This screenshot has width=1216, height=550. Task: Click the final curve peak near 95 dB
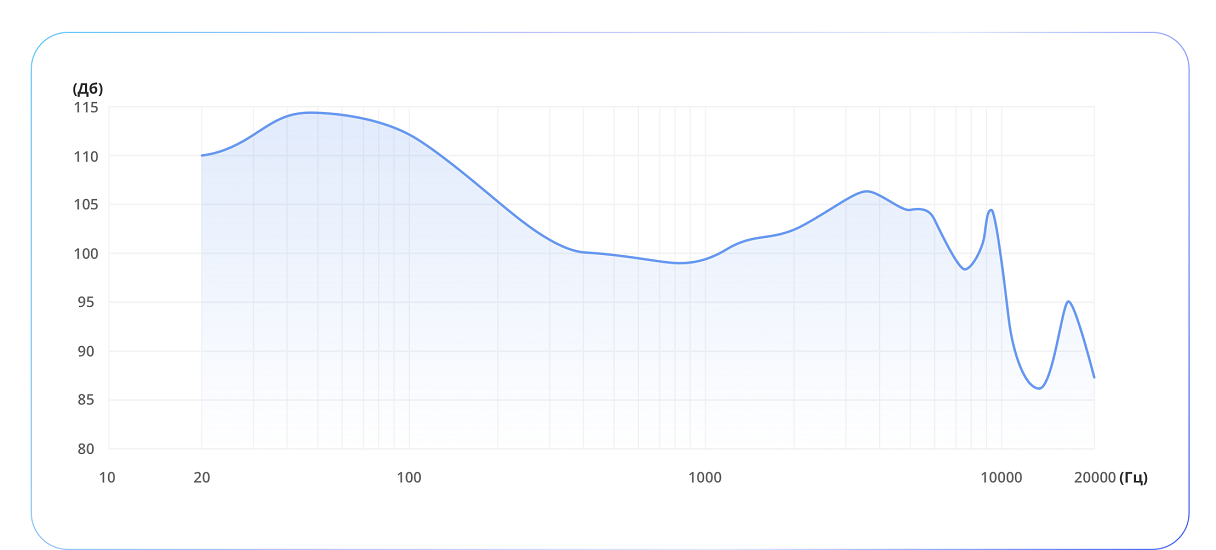pyautogui.click(x=1069, y=301)
